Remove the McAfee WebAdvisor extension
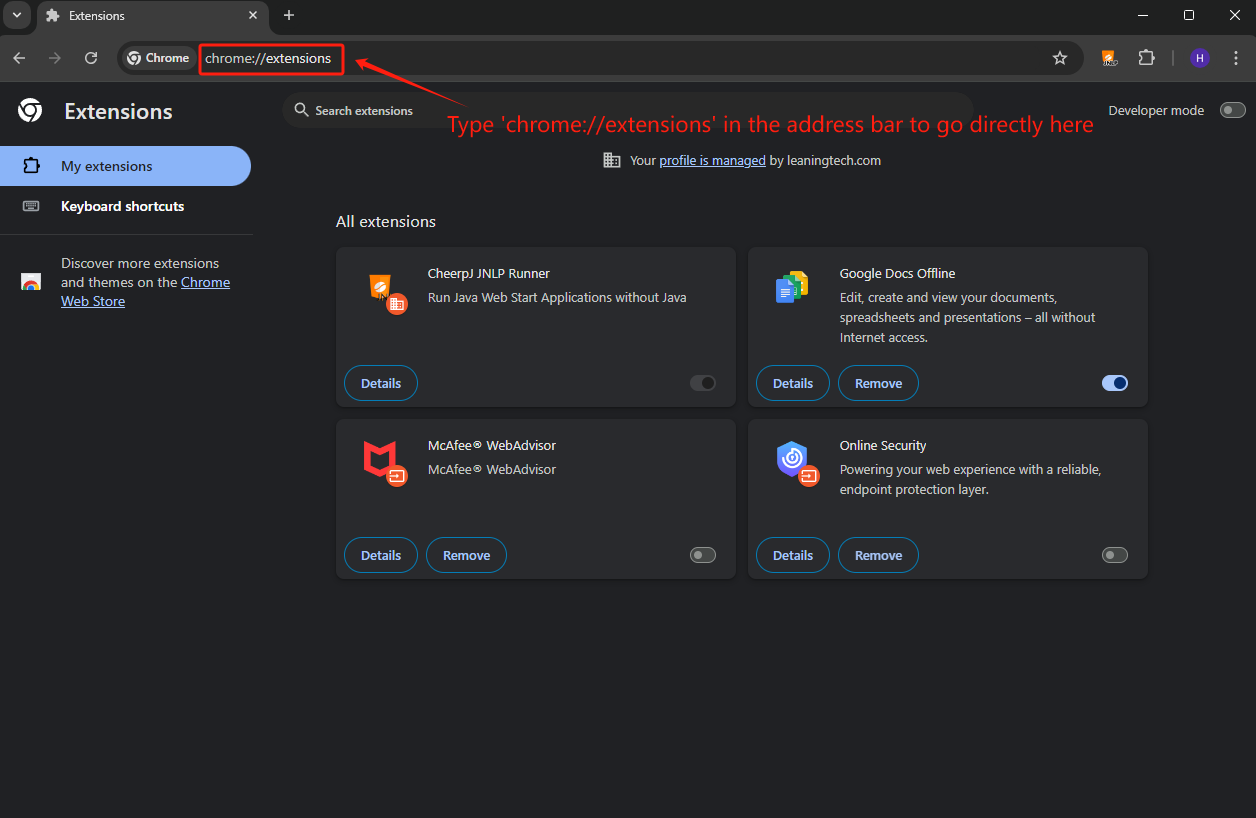1256x818 pixels. [466, 555]
